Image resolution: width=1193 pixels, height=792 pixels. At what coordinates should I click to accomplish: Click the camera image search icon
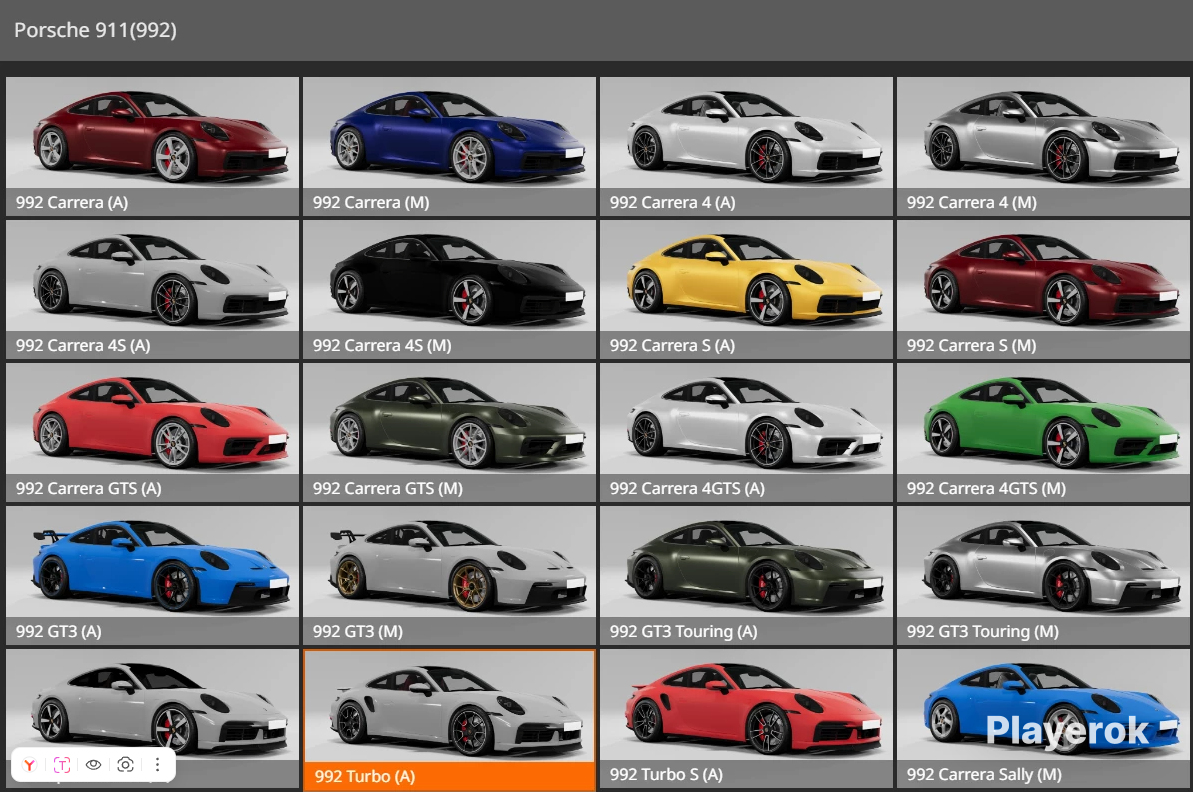click(125, 765)
